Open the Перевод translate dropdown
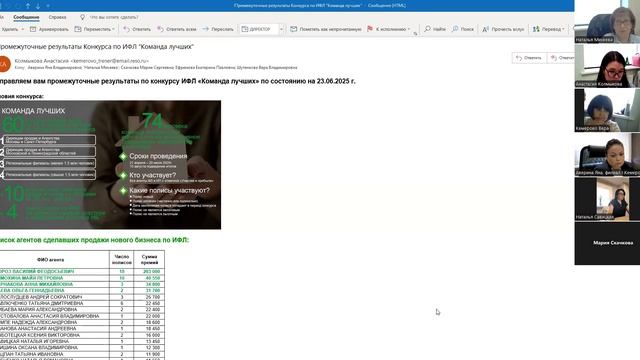 (549, 29)
